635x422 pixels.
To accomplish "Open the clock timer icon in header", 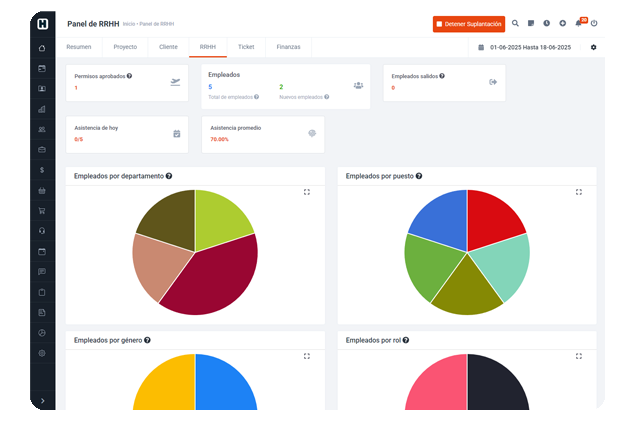I will (x=547, y=23).
